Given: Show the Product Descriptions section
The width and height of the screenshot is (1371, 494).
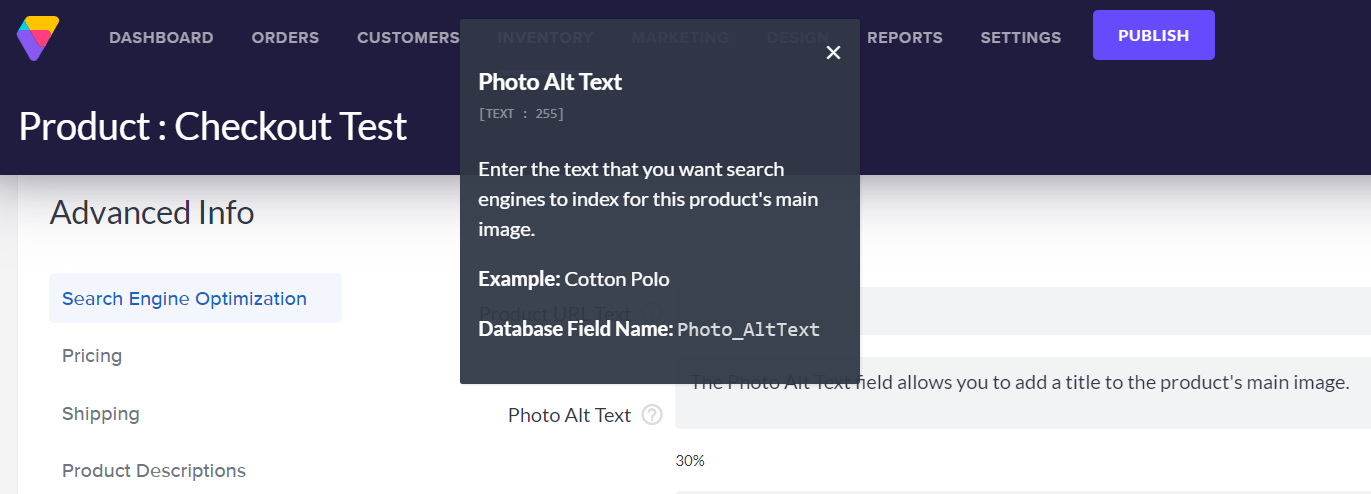Looking at the screenshot, I should (154, 471).
